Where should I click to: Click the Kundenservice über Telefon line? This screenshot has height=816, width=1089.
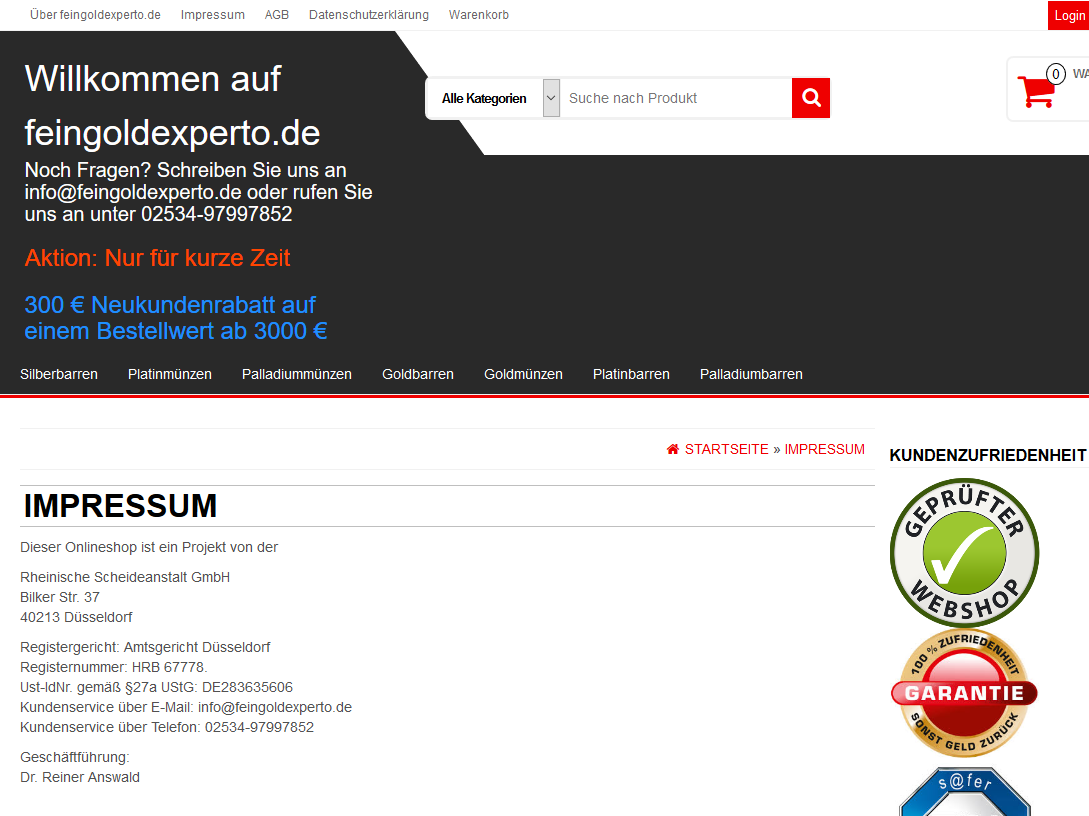tap(167, 728)
